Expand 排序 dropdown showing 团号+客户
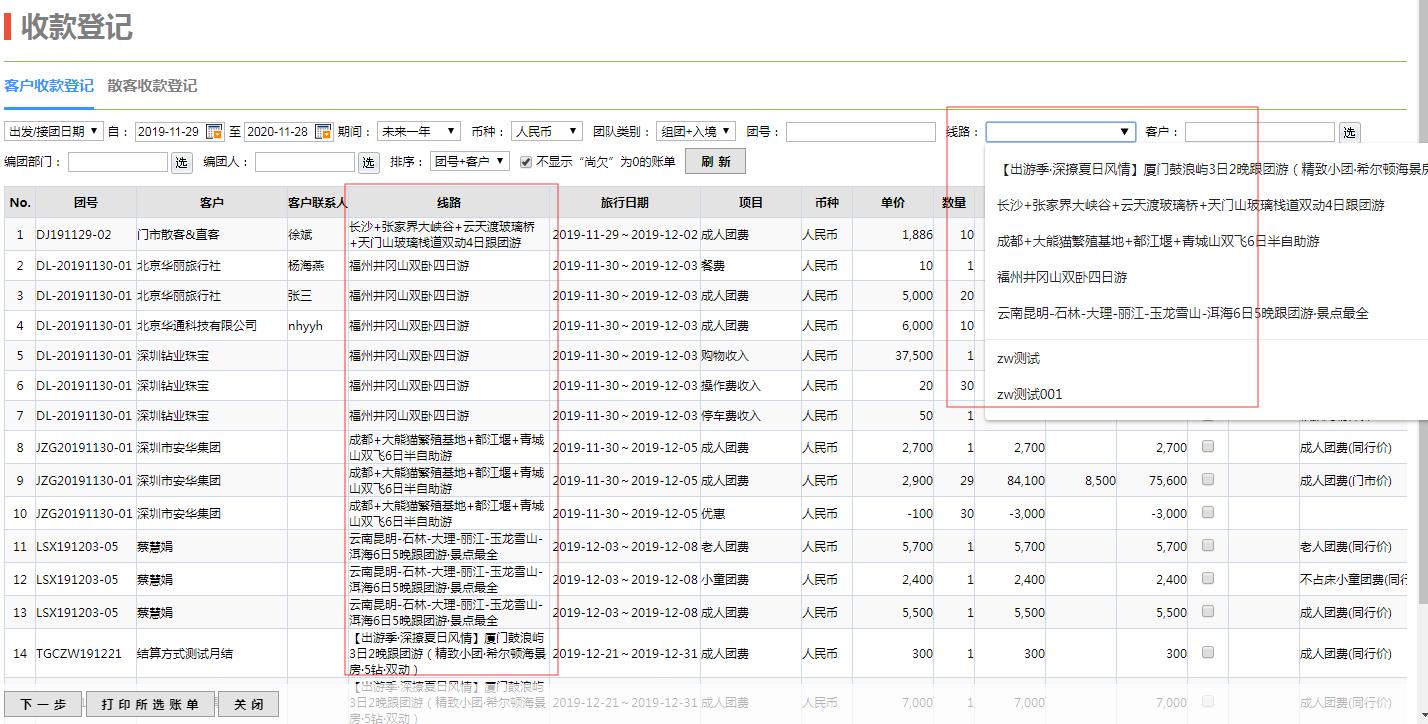This screenshot has height=724, width=1428. 470,162
